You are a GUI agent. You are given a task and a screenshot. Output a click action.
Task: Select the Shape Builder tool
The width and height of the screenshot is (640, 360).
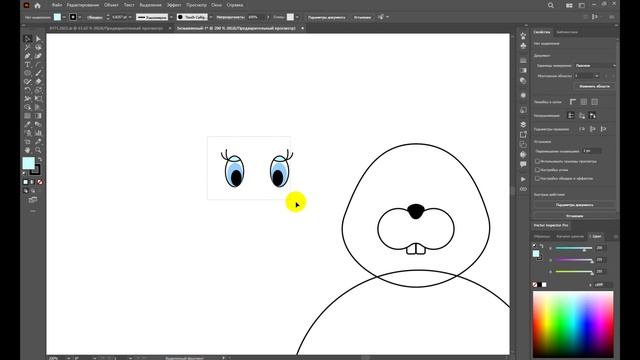click(x=28, y=107)
